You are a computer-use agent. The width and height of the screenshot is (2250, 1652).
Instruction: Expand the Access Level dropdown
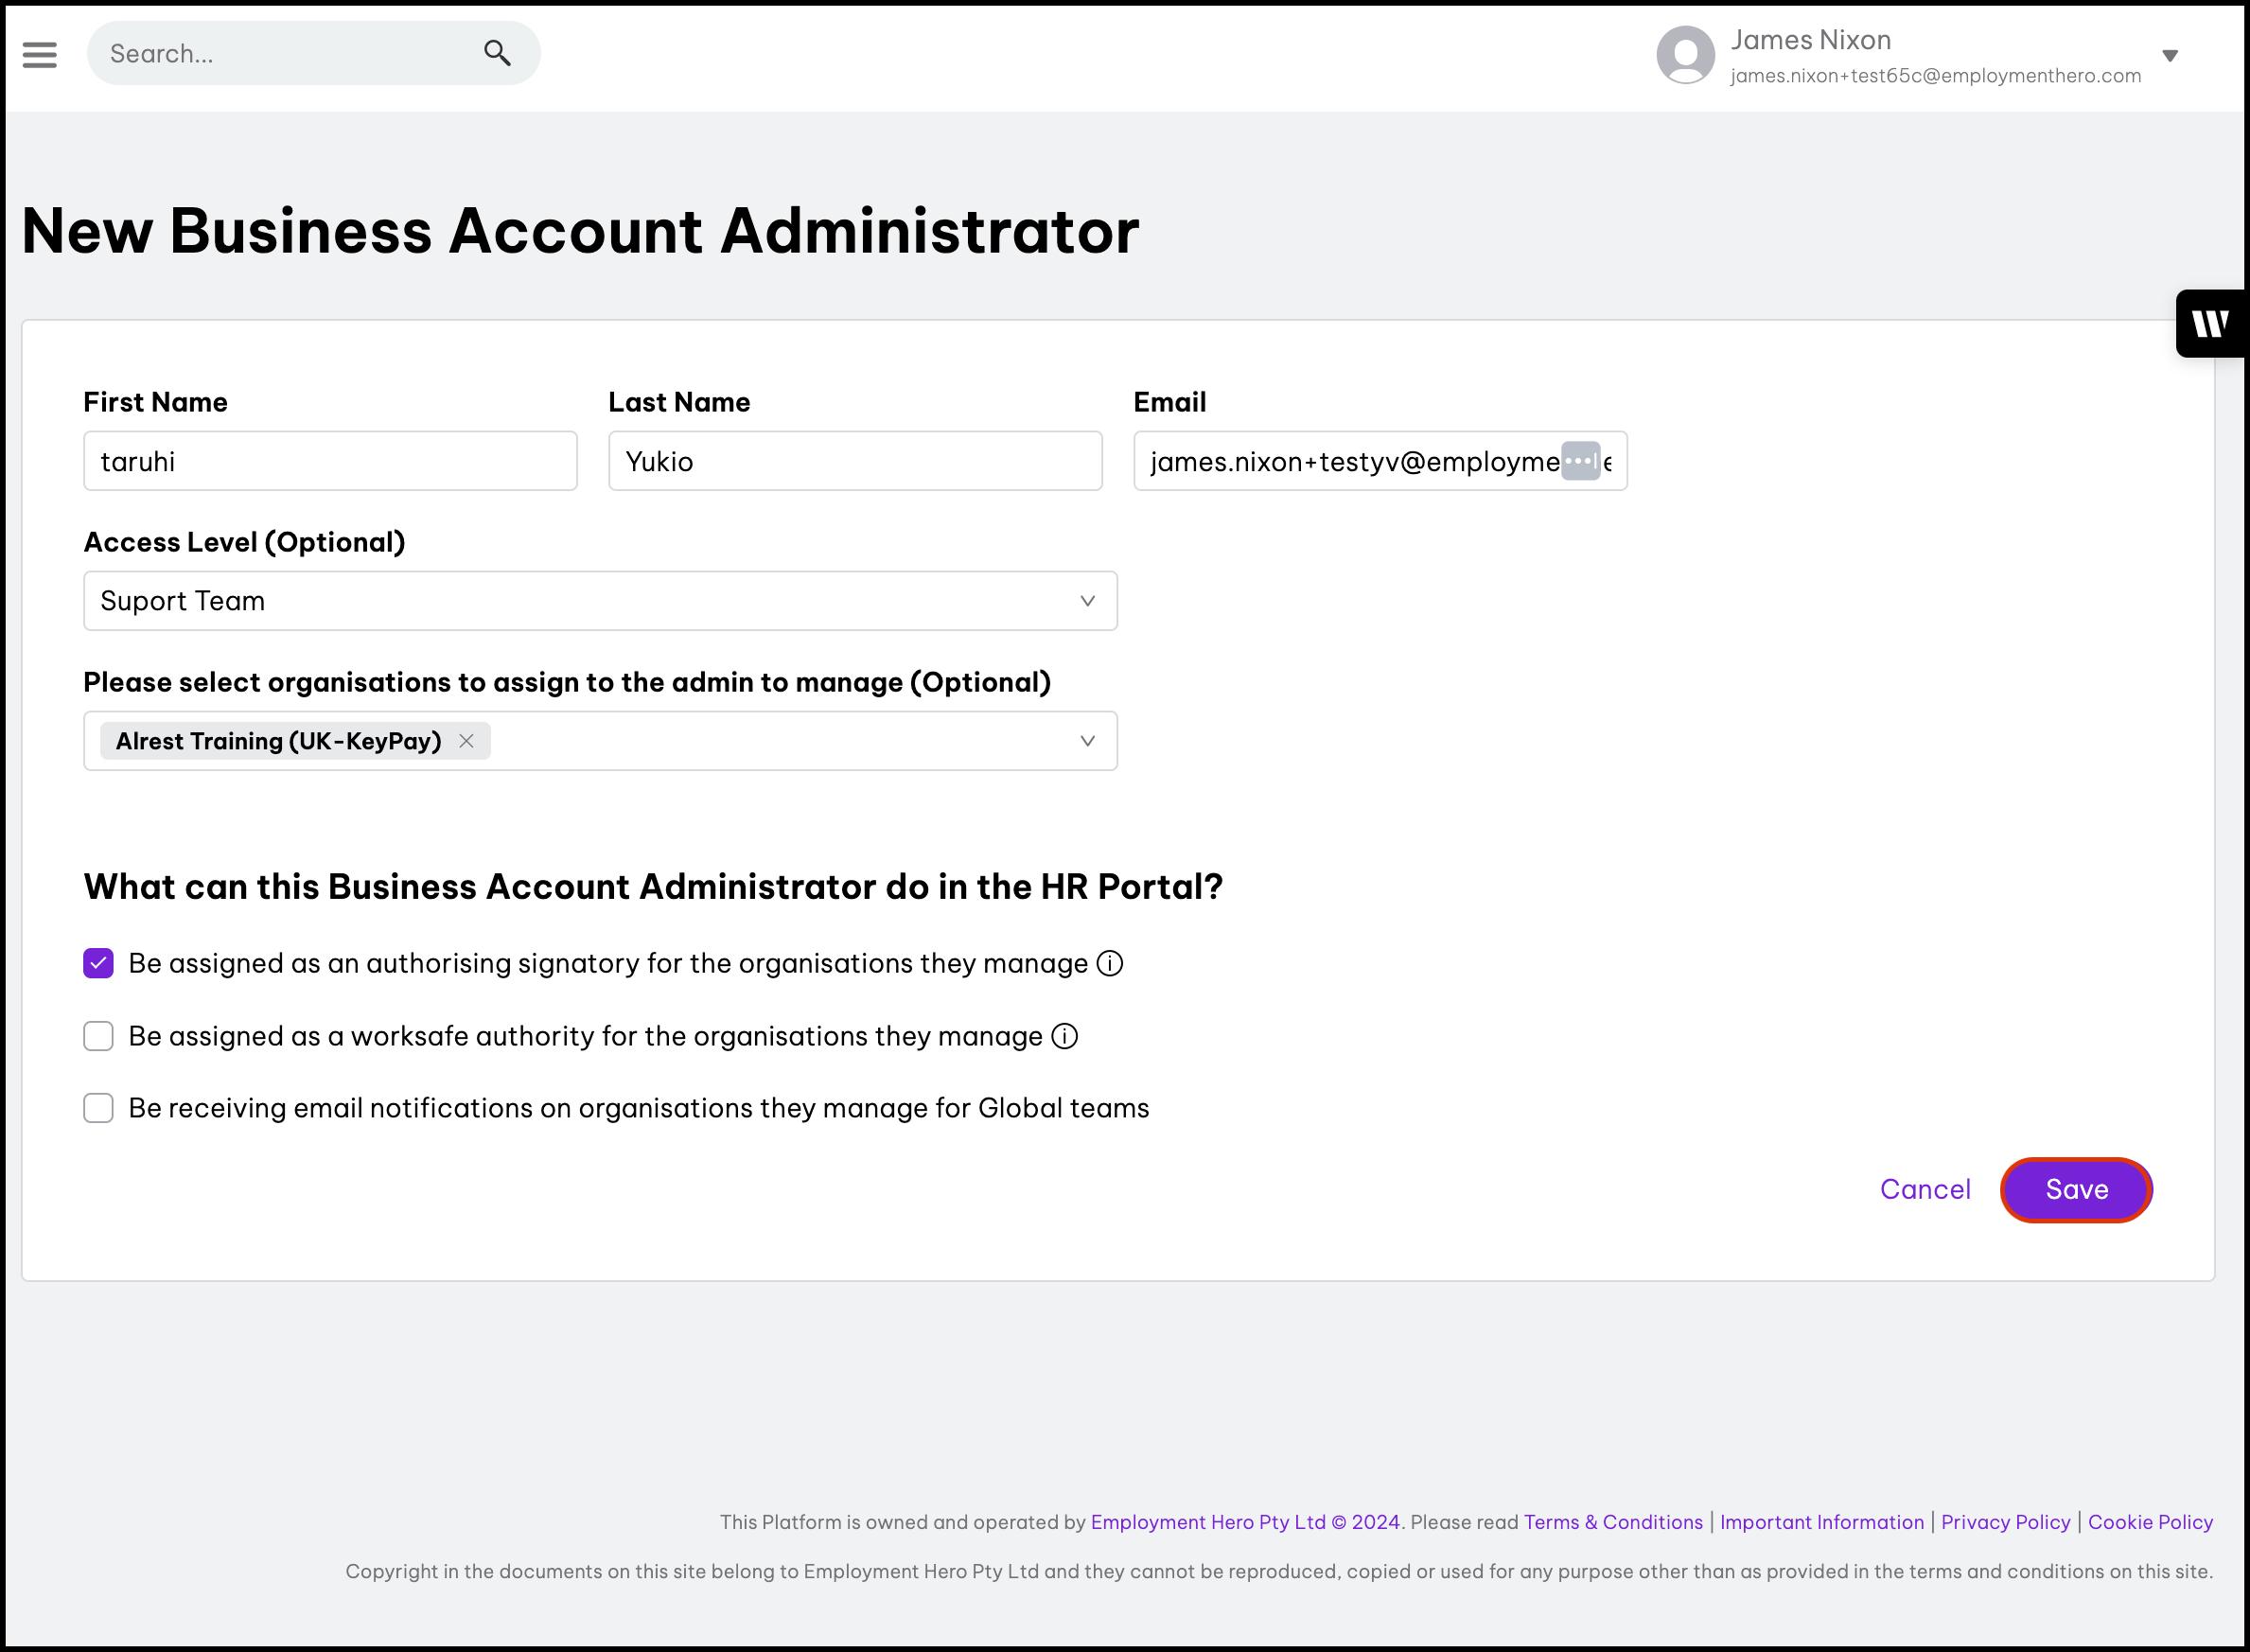click(1087, 601)
